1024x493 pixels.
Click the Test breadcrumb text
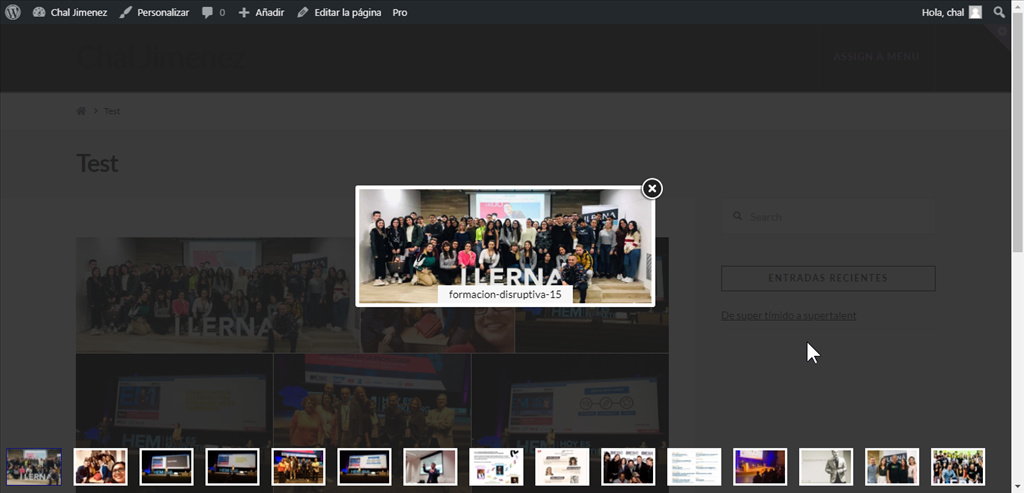(112, 111)
